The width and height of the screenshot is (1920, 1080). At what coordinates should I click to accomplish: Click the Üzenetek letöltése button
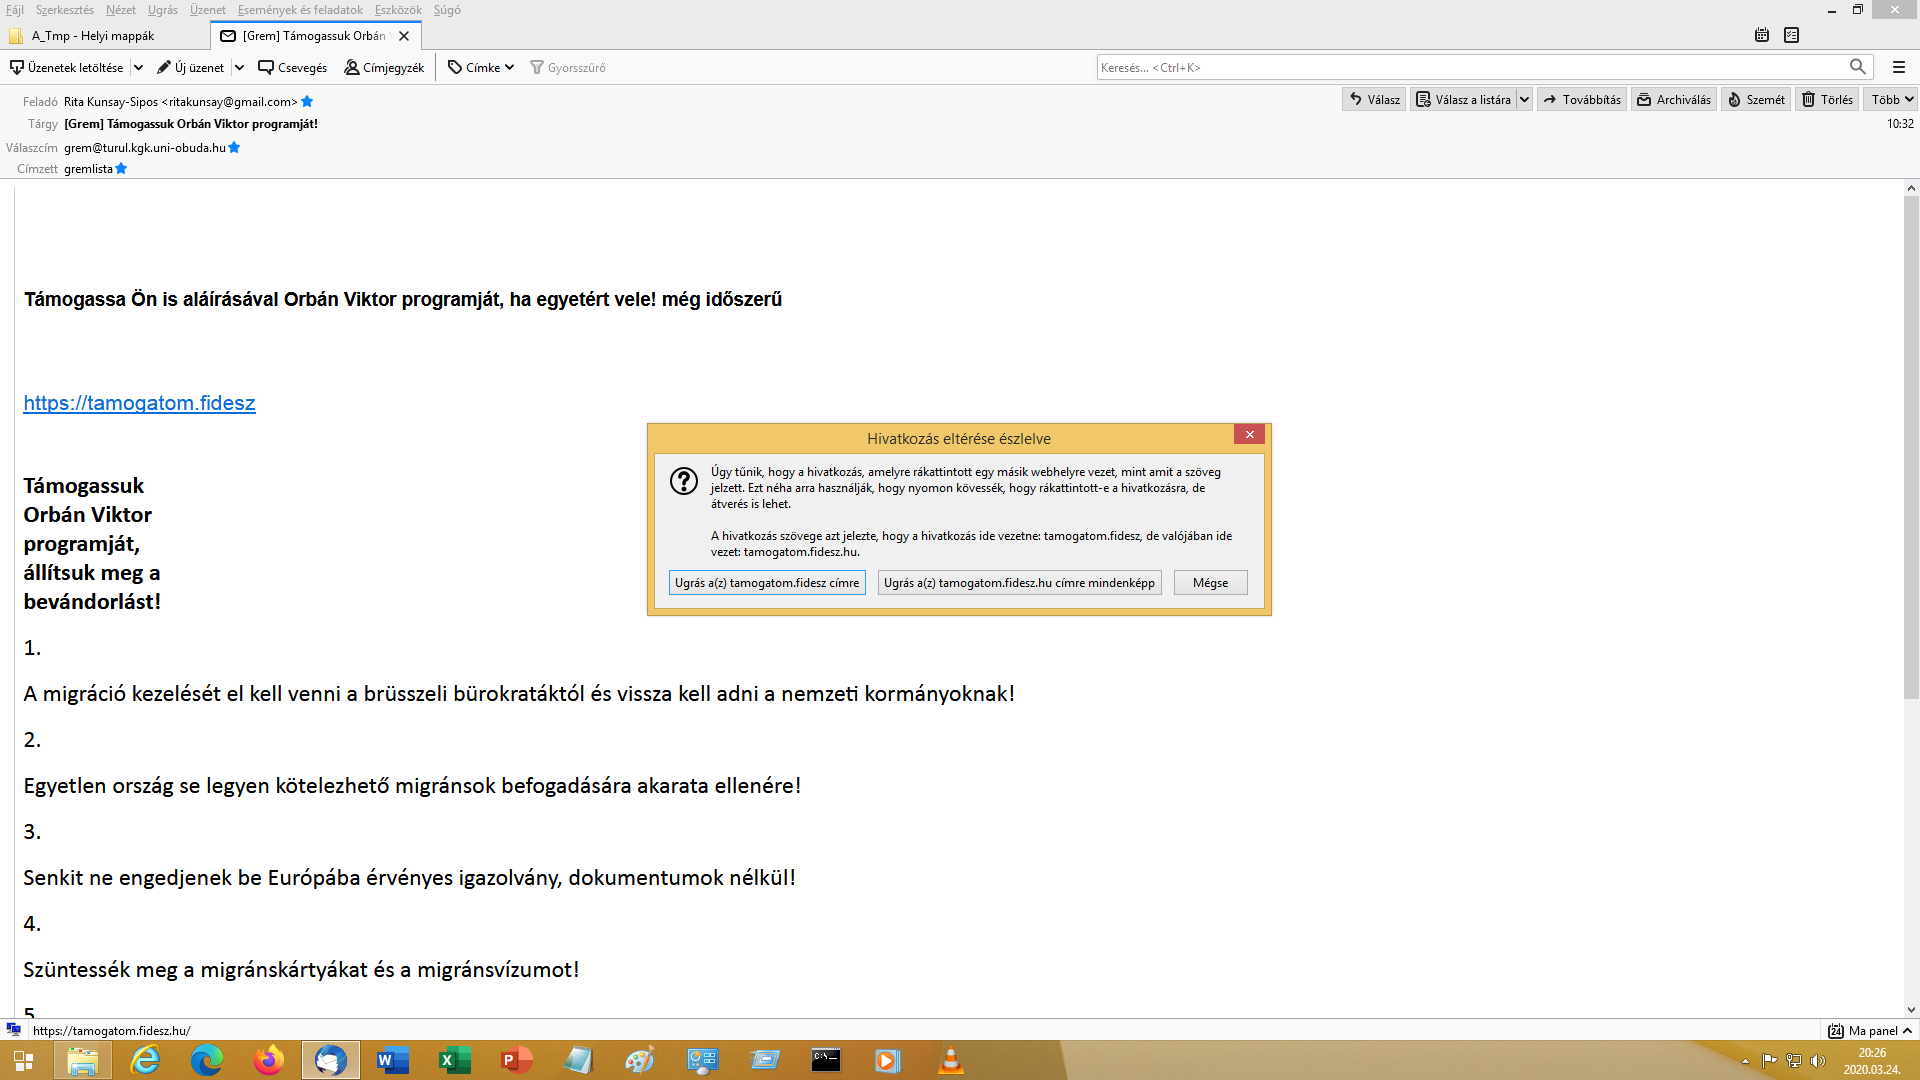(x=67, y=67)
